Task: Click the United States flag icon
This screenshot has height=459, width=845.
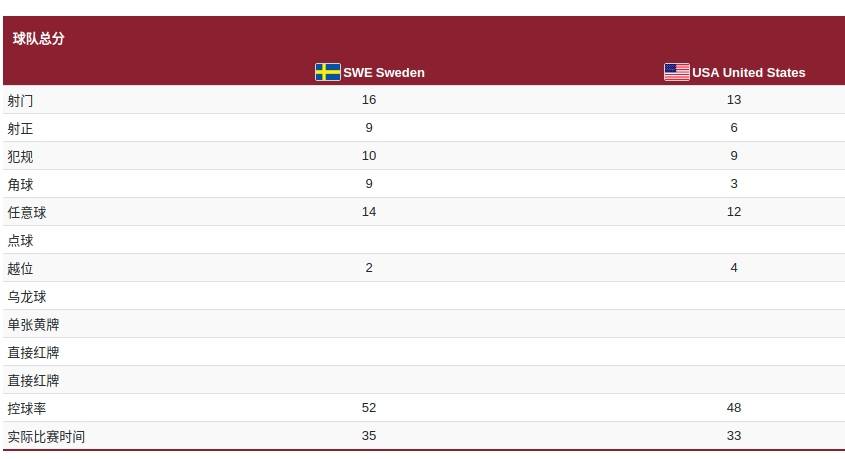Action: (677, 72)
